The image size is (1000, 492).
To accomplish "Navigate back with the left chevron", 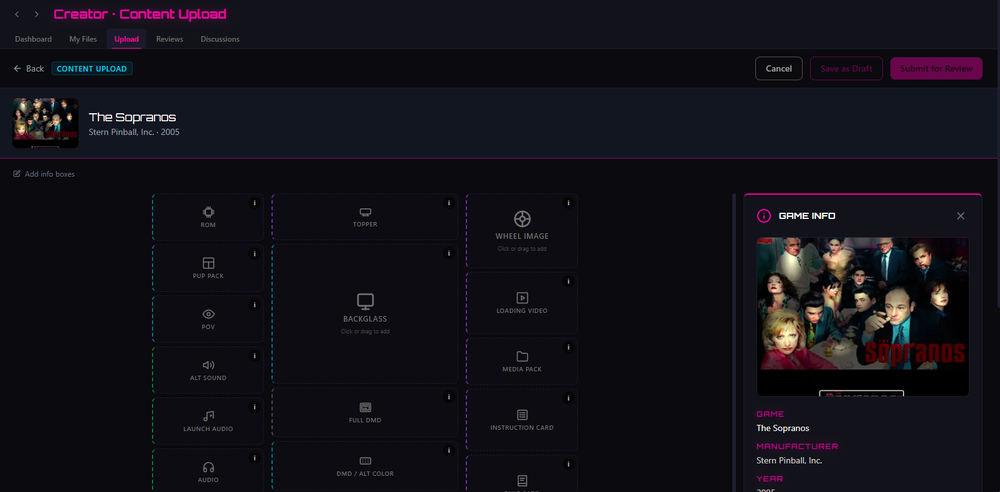I will [17, 14].
